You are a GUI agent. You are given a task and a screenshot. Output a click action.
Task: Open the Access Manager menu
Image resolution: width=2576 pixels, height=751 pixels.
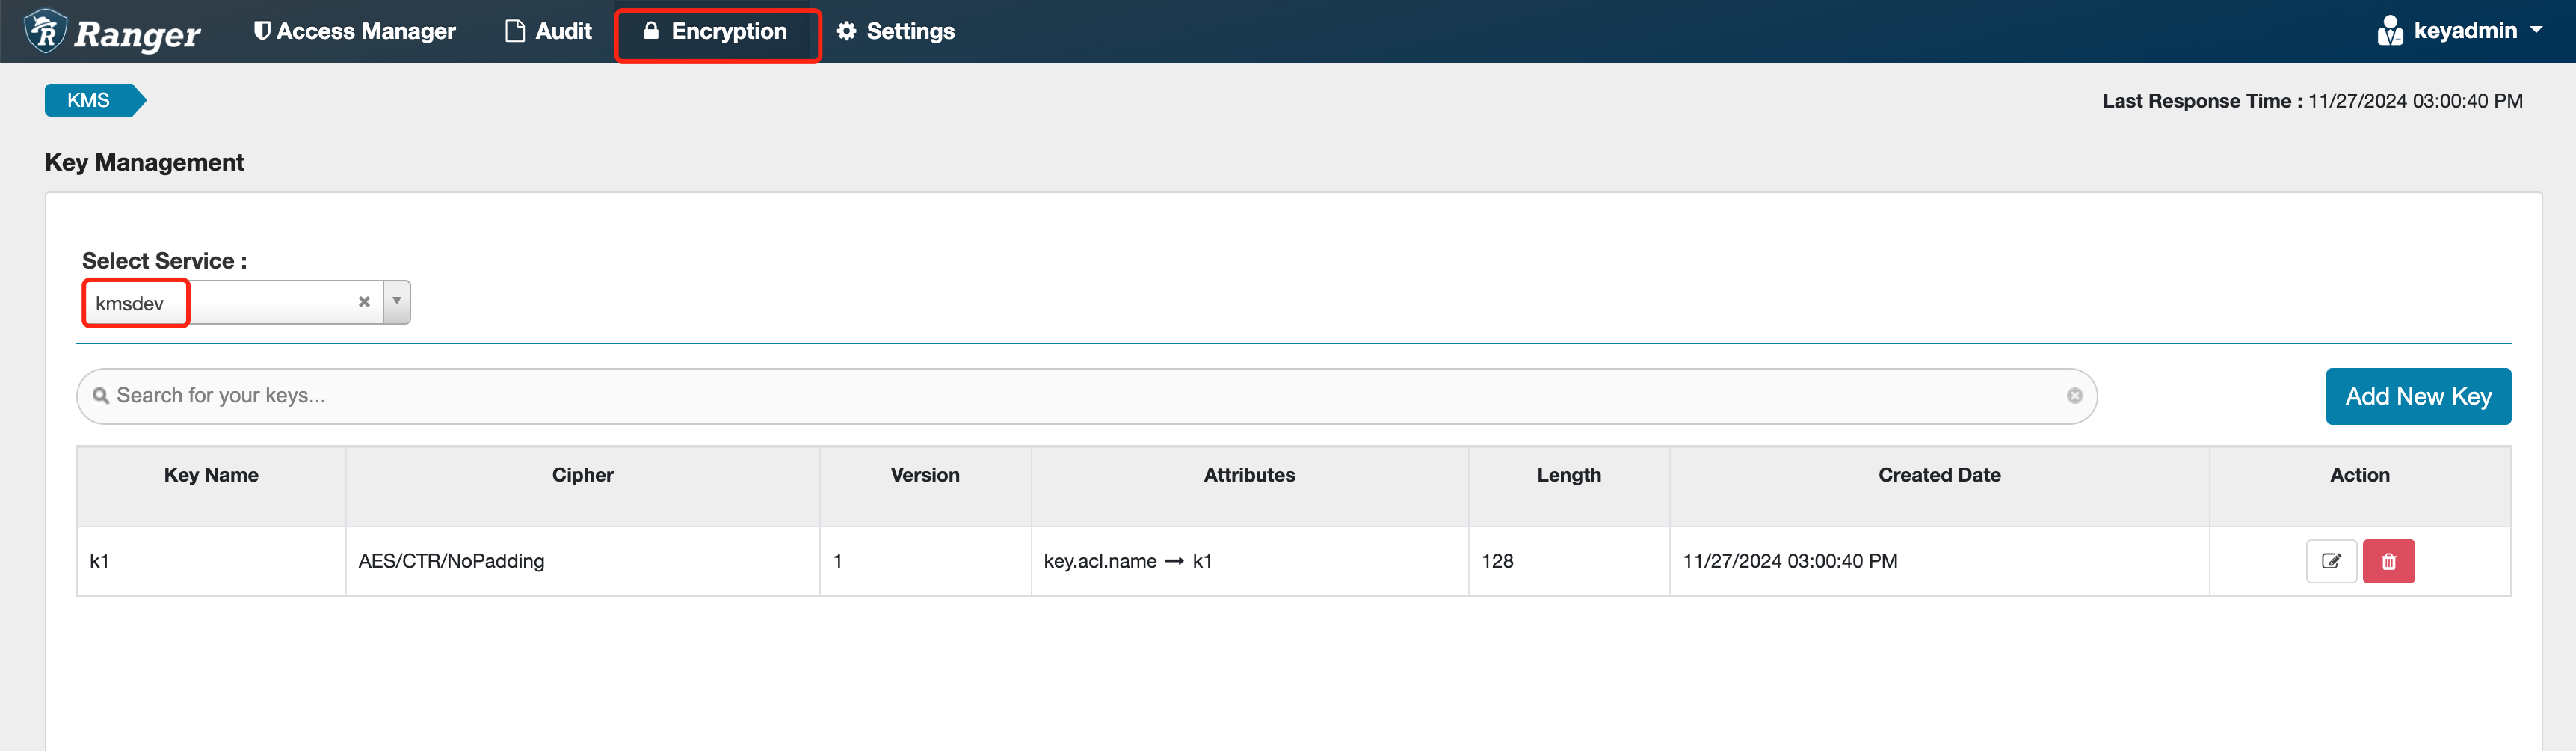(354, 32)
